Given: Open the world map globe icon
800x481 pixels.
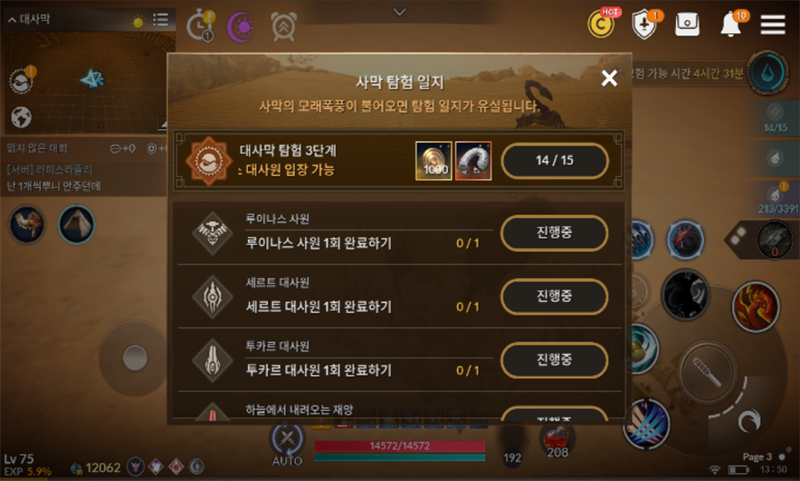Looking at the screenshot, I should coord(21,117).
